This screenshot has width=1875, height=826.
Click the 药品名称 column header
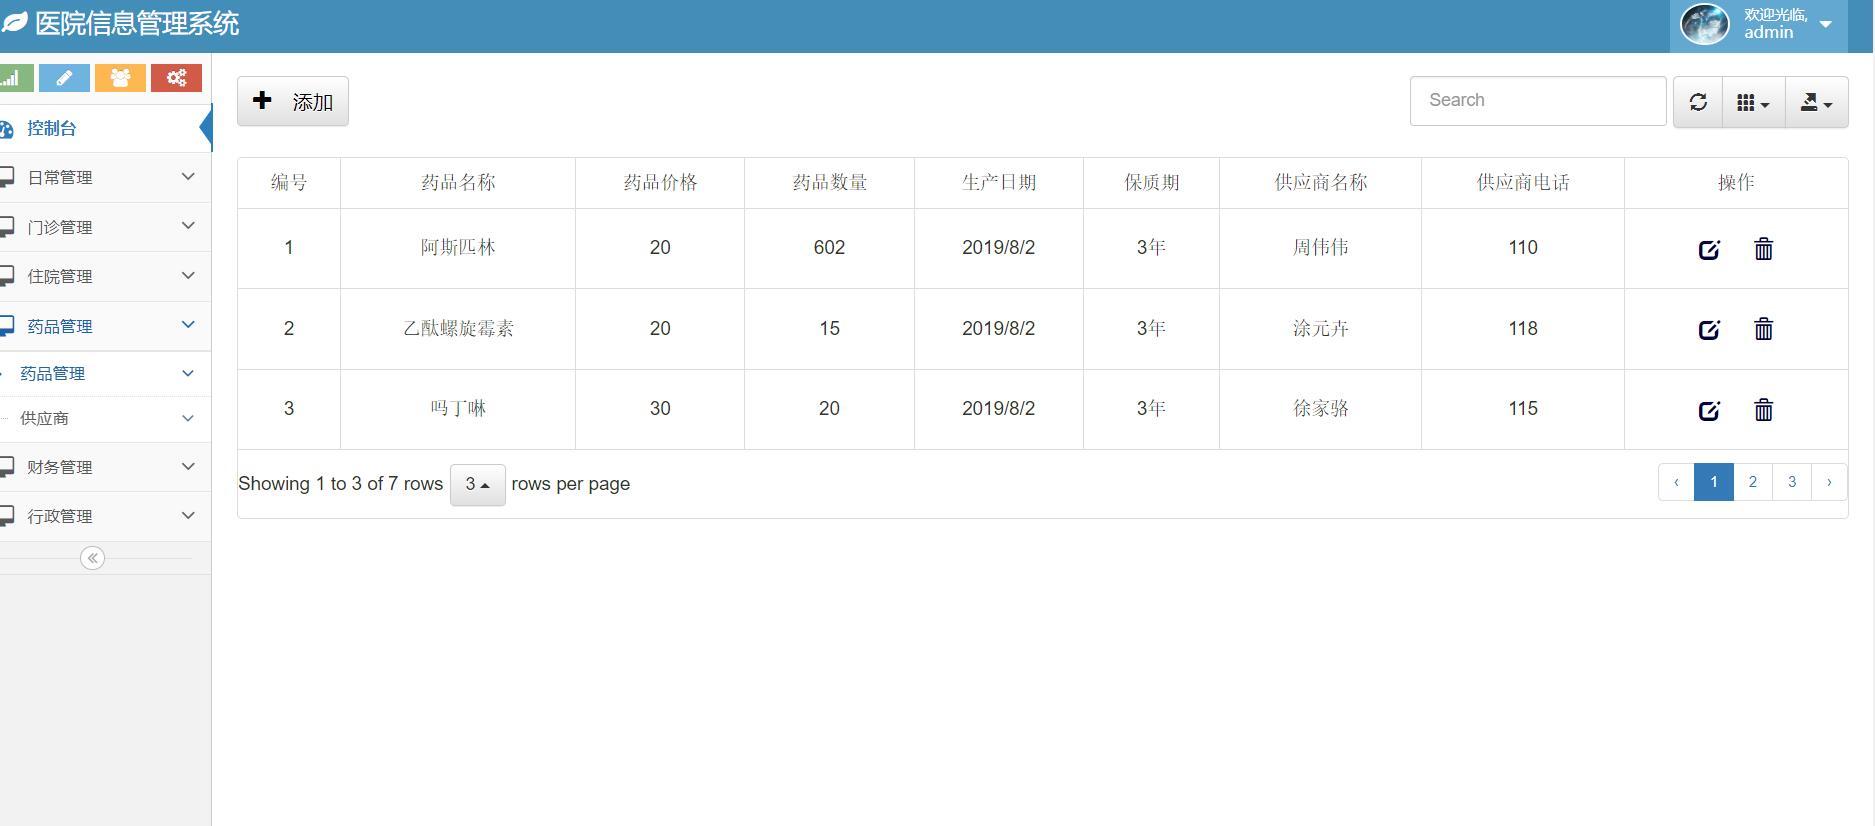[x=458, y=183]
